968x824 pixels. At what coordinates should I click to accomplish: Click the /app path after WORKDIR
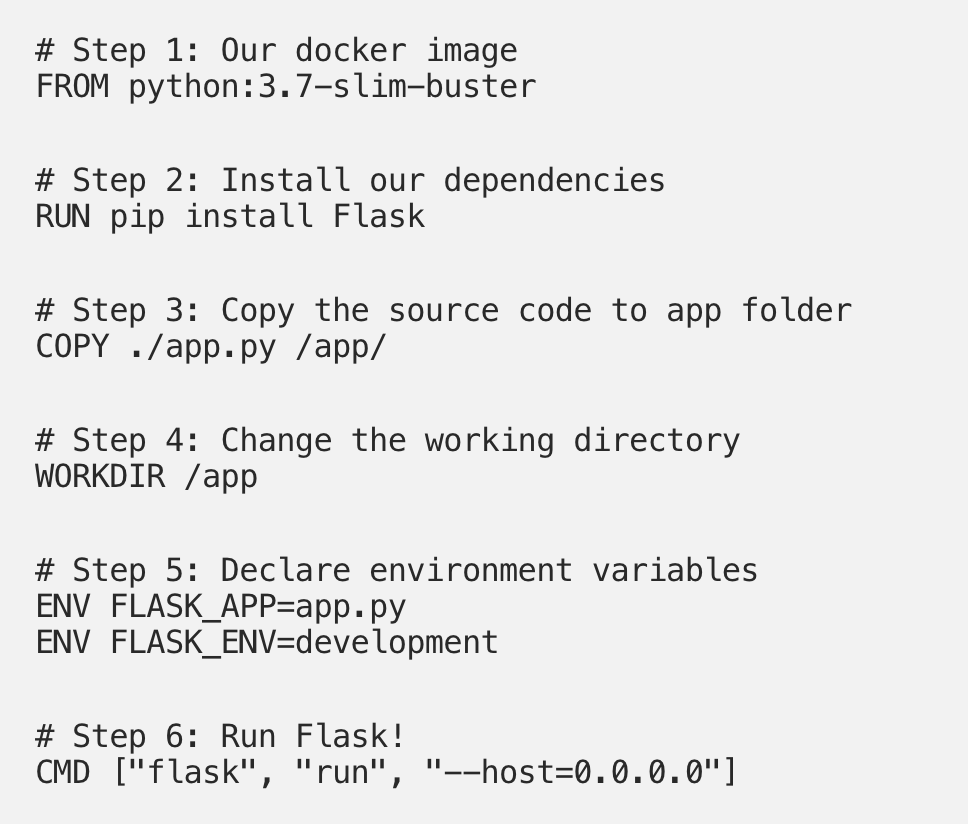221,477
